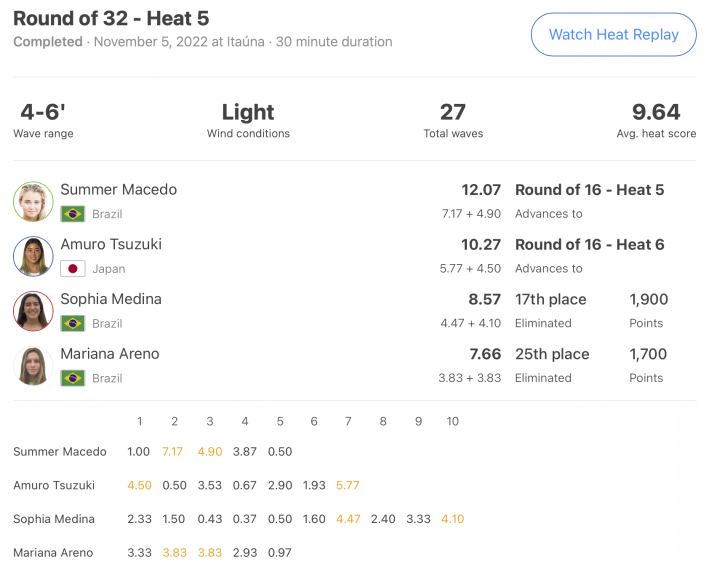Open Sophia Medina's profile photo

point(33,311)
